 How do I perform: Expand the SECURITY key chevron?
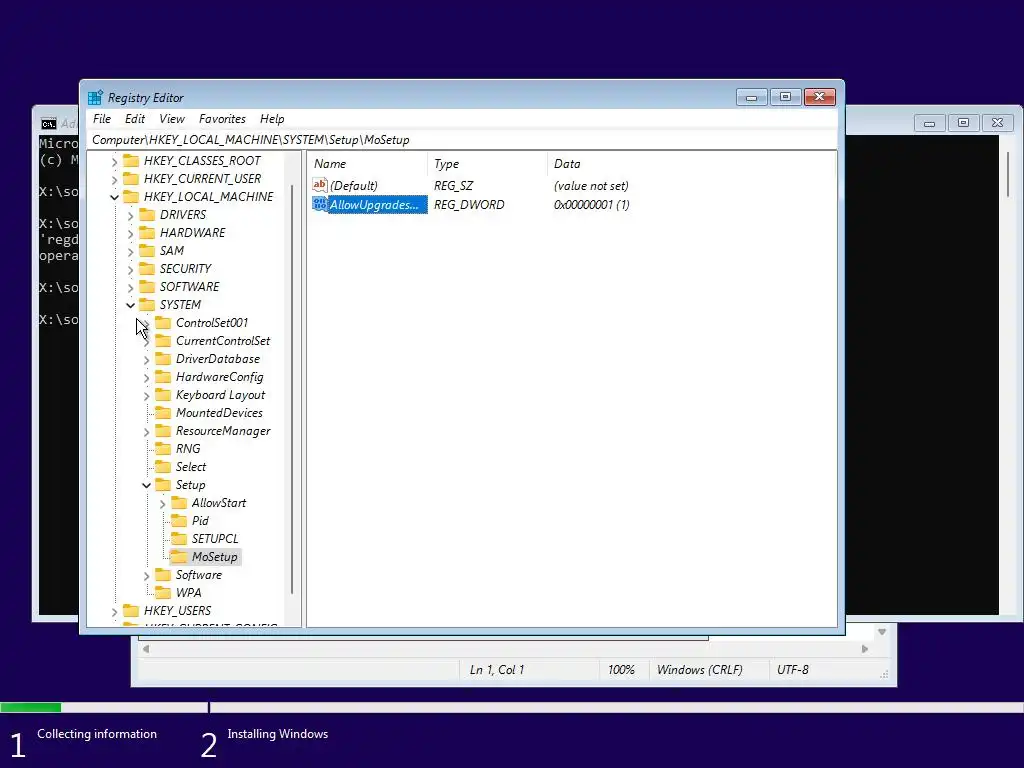point(130,269)
